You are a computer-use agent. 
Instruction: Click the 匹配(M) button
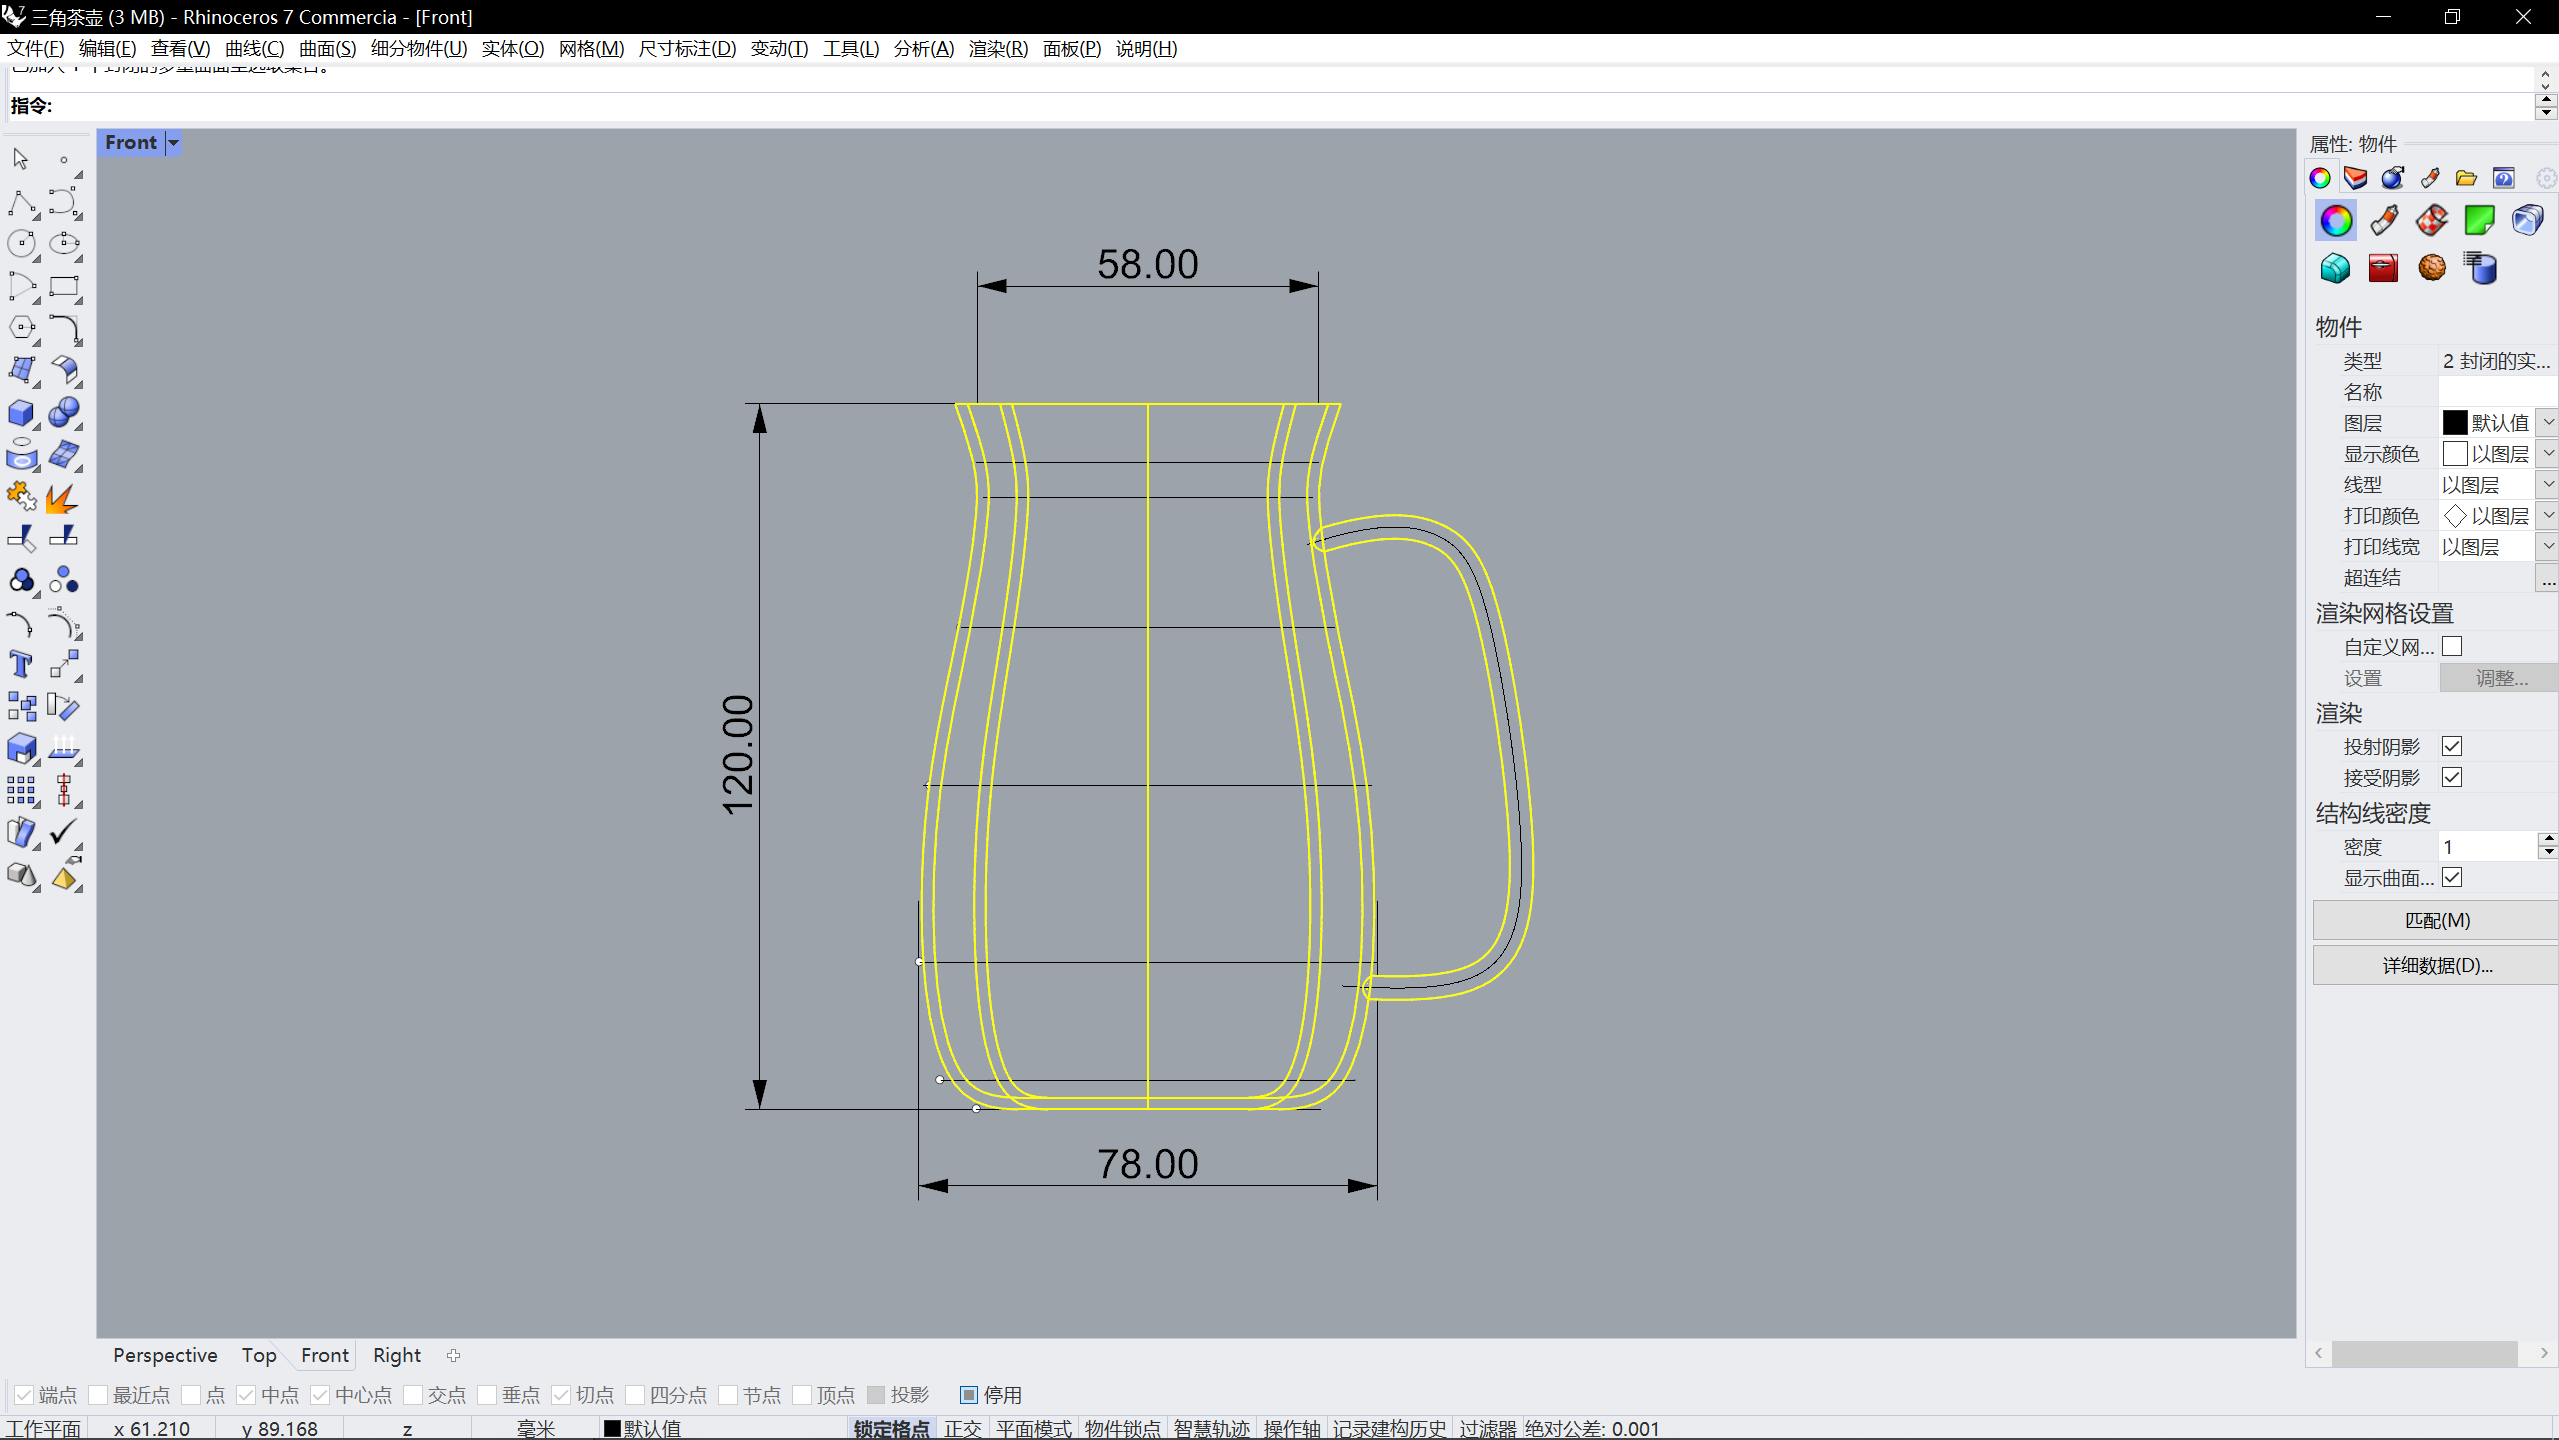(2436, 920)
